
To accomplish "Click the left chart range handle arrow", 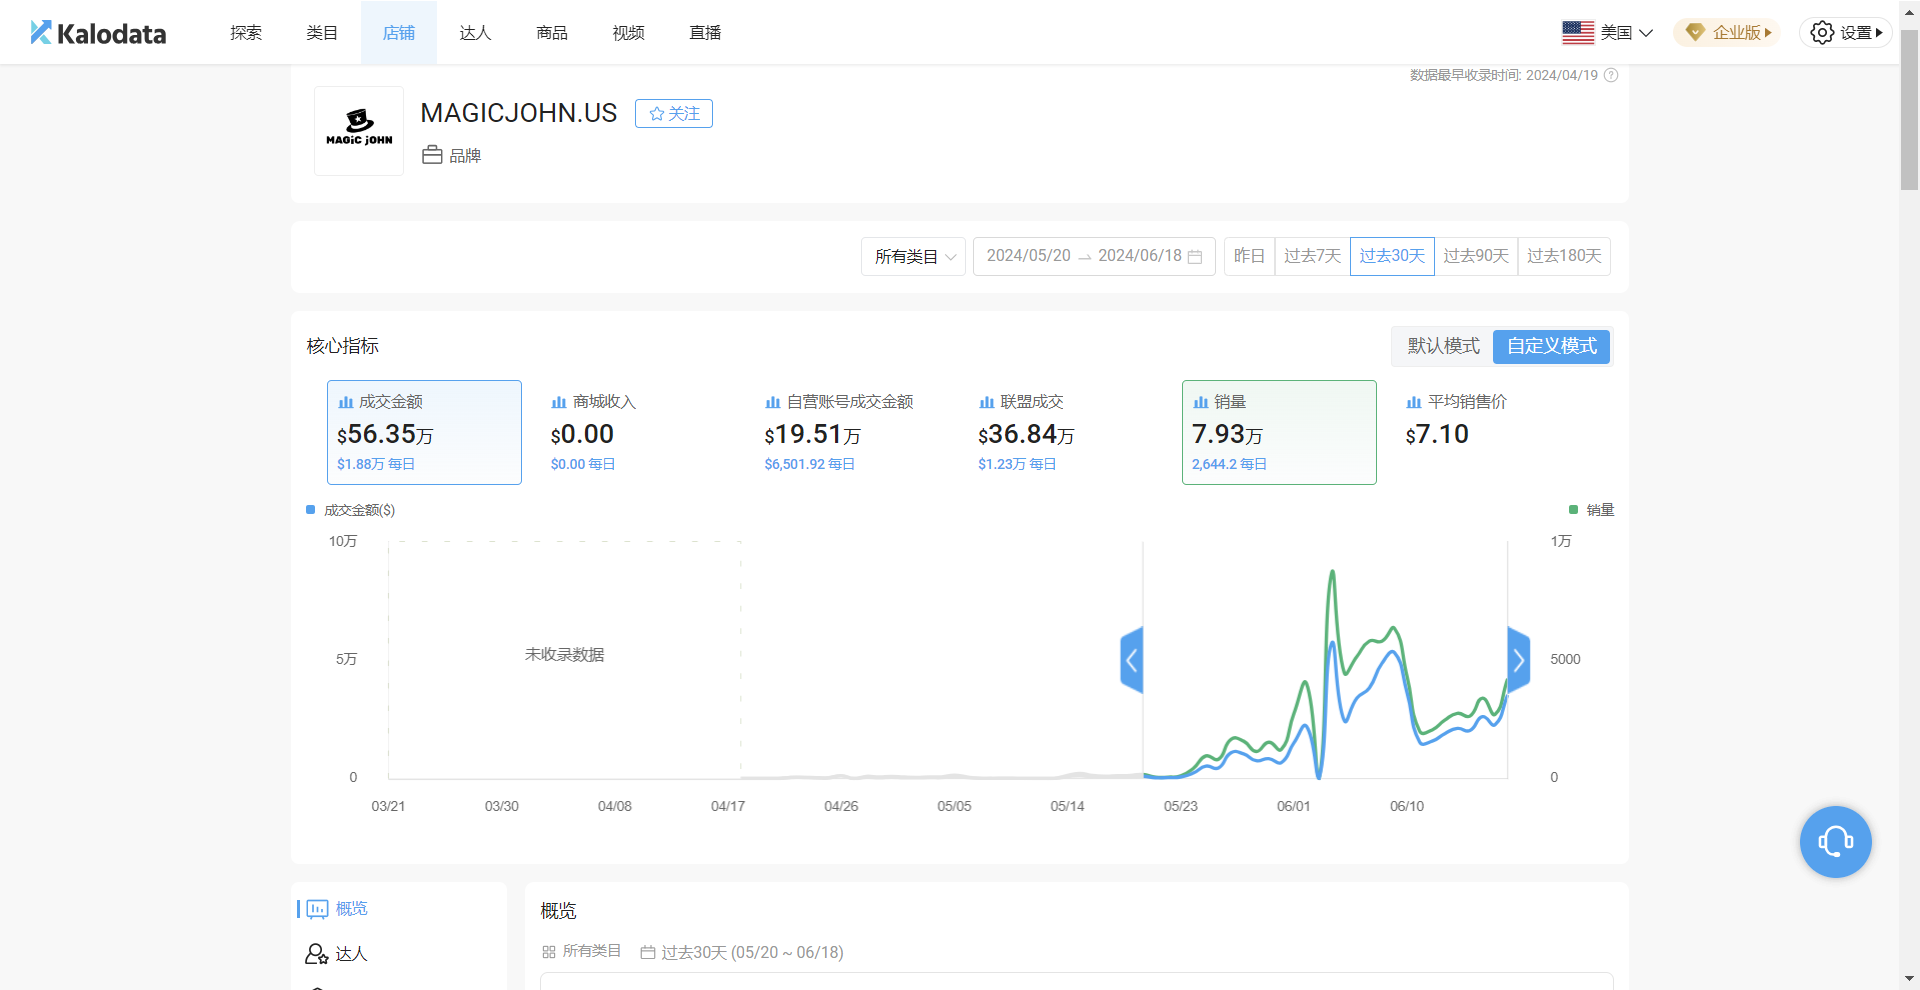I will (x=1131, y=660).
